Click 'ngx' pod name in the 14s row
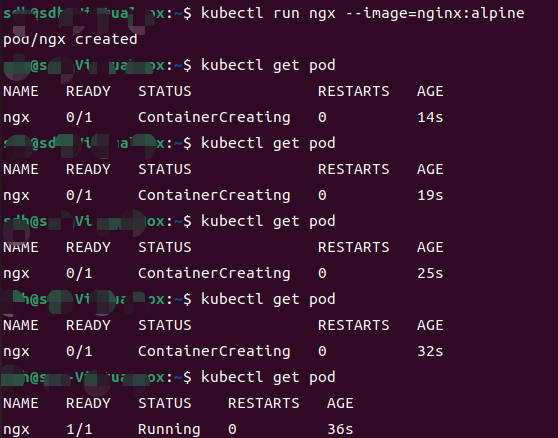The height and width of the screenshot is (438, 558). click(16, 118)
